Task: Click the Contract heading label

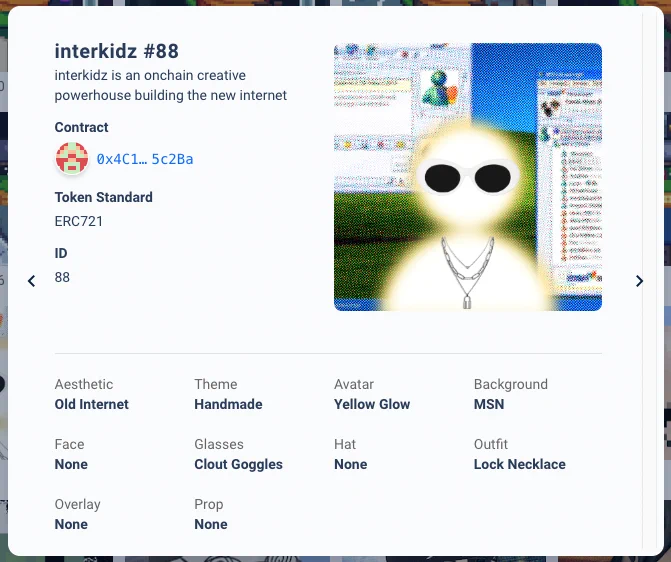Action: coord(81,127)
